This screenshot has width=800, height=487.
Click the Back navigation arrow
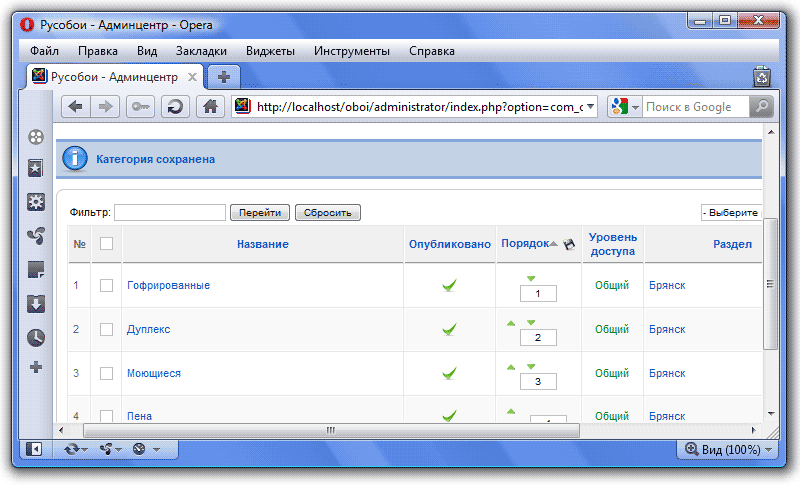coord(75,107)
